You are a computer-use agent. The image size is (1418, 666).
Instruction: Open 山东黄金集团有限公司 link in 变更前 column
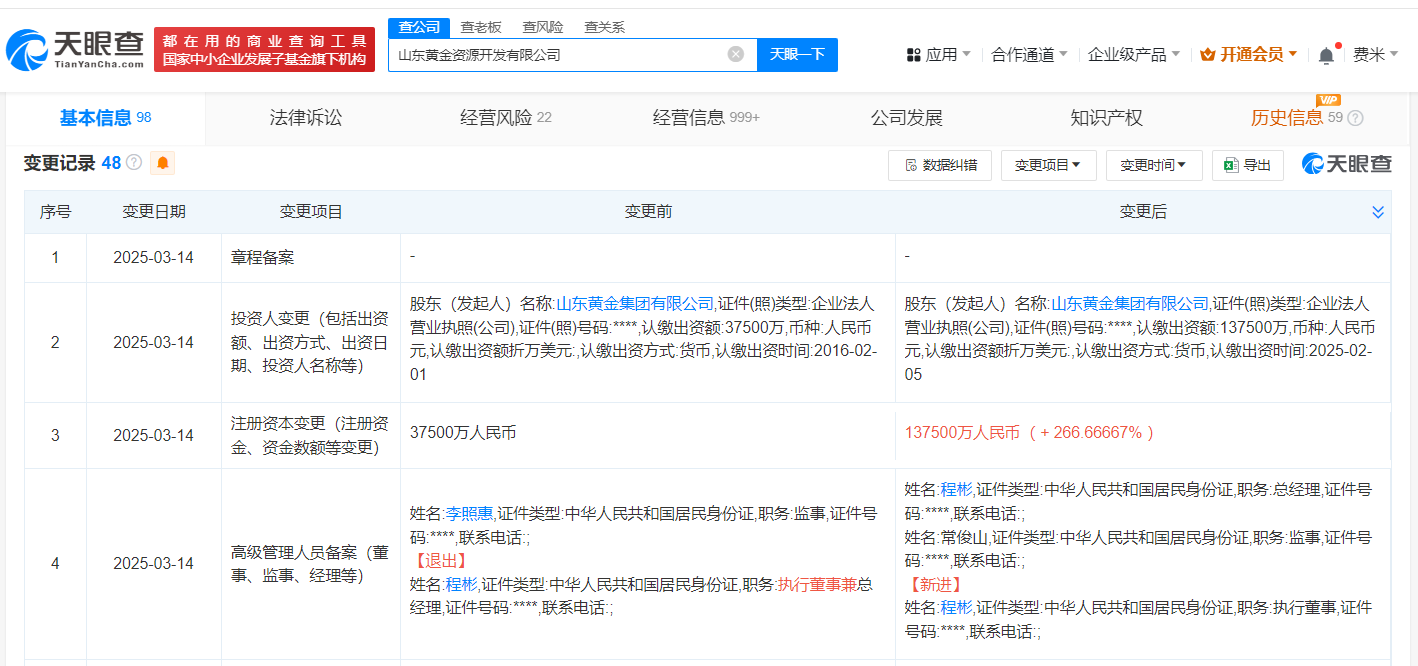click(x=635, y=303)
